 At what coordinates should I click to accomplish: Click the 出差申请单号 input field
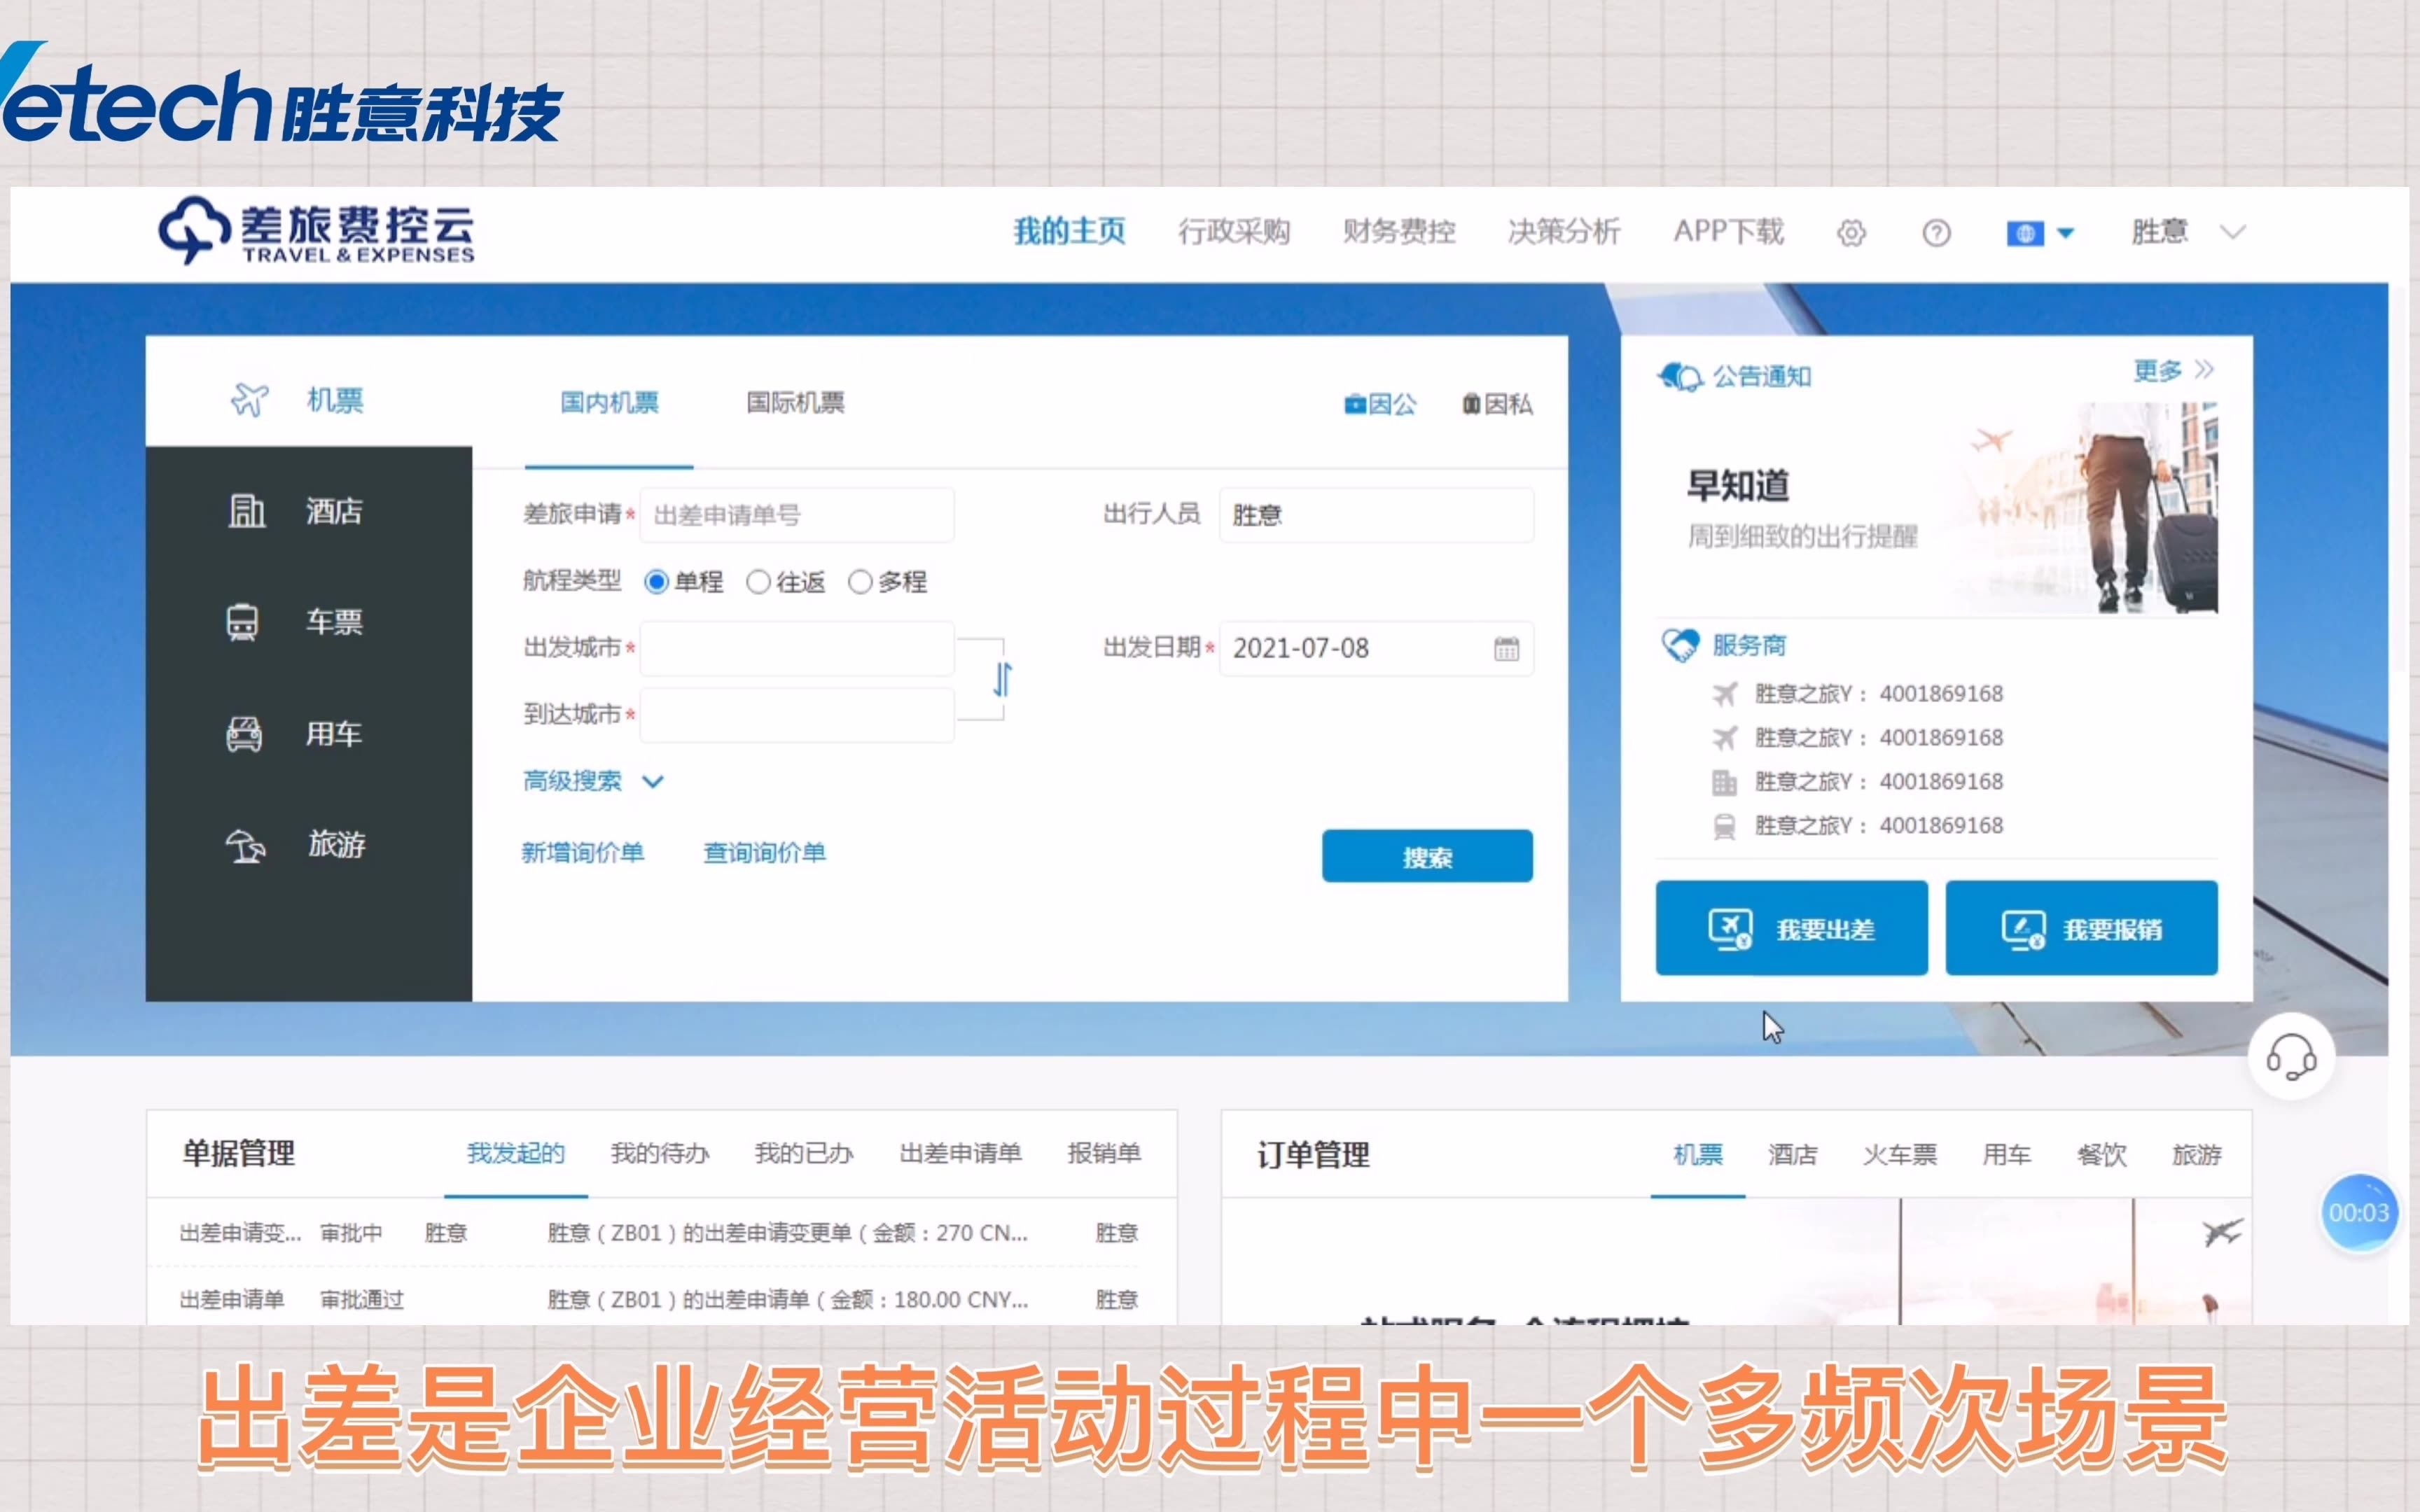796,515
